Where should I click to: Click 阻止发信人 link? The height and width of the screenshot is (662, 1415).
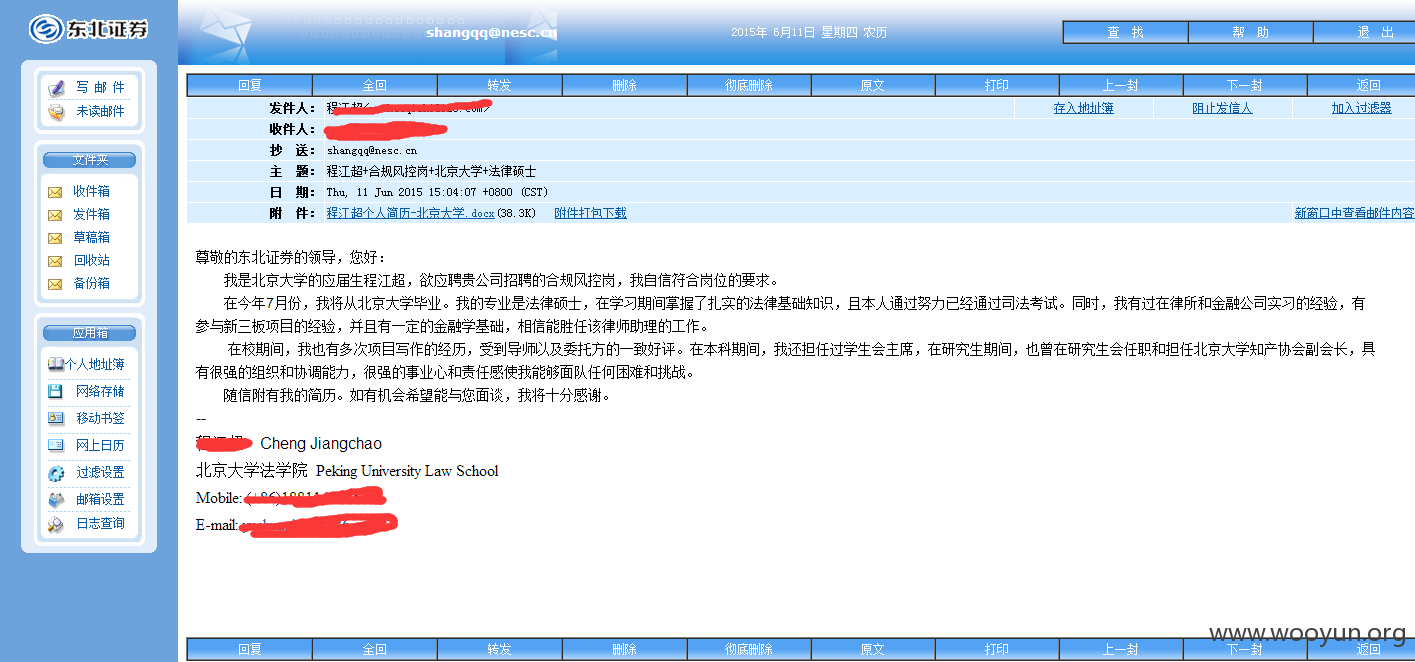[1222, 108]
